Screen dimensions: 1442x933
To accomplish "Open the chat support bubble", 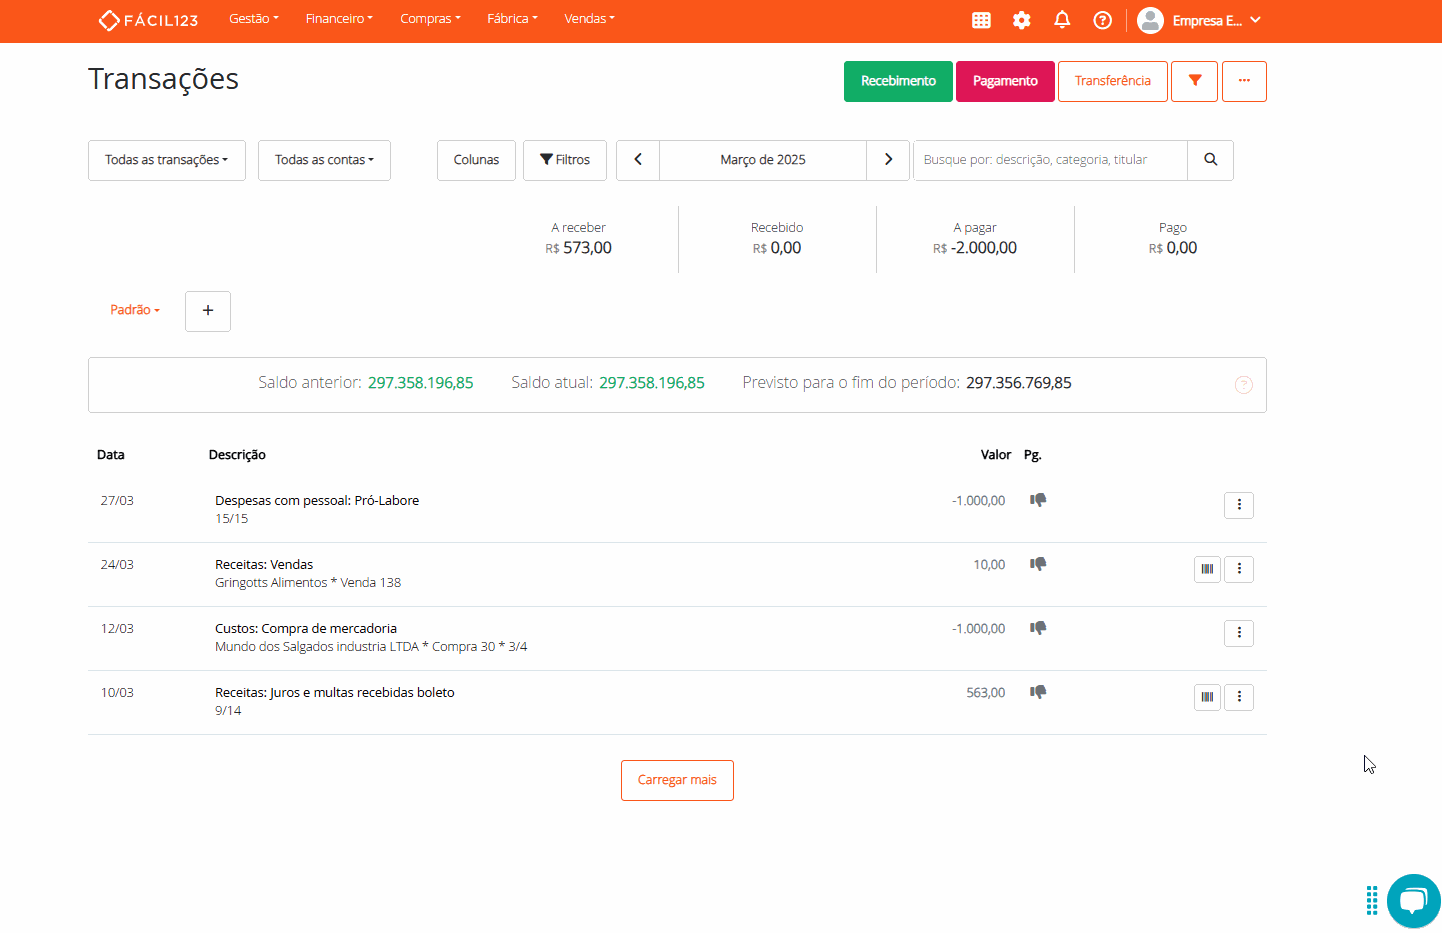I will pyautogui.click(x=1413, y=900).
